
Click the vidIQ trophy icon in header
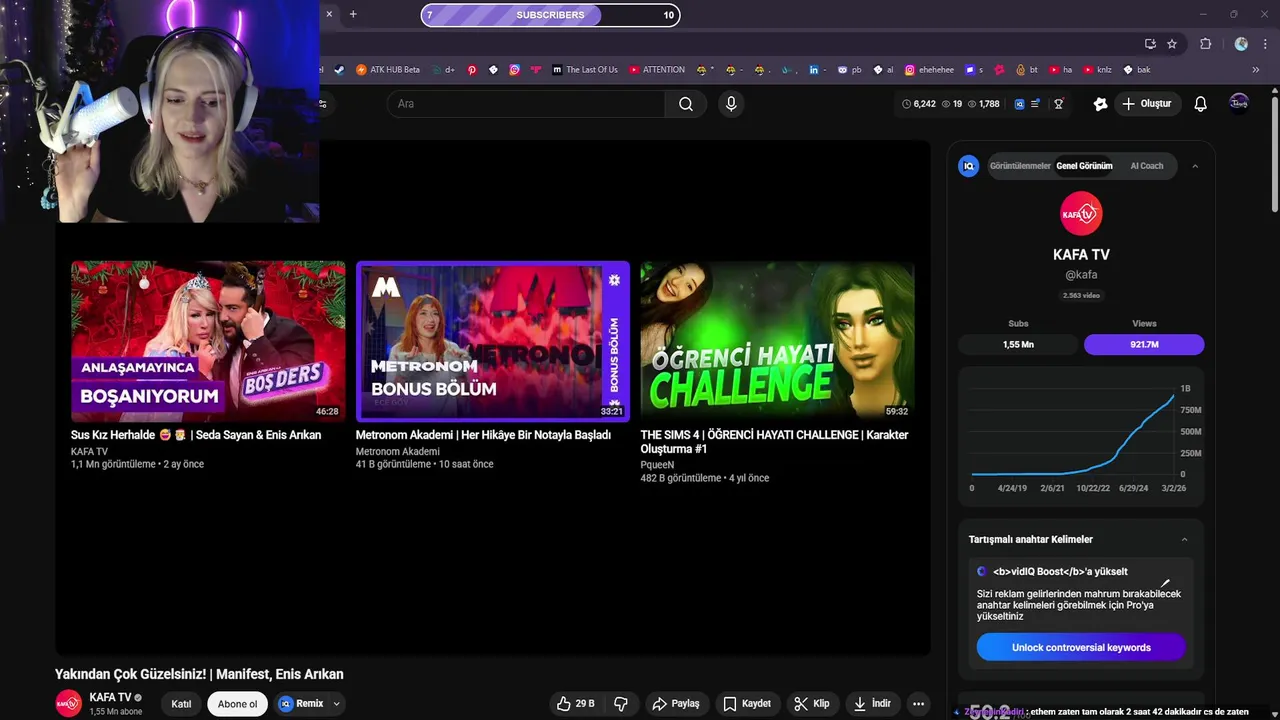pyautogui.click(x=1058, y=104)
